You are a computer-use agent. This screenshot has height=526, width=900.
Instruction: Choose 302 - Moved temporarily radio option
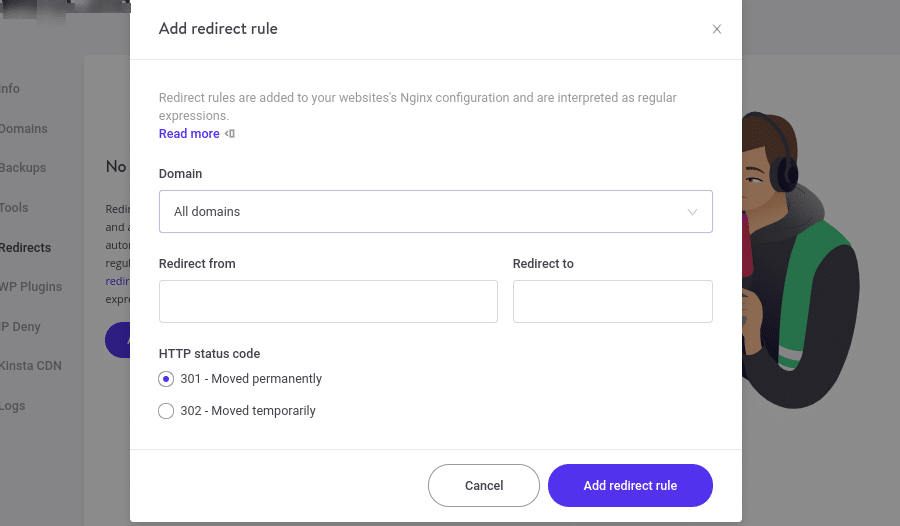(166, 411)
